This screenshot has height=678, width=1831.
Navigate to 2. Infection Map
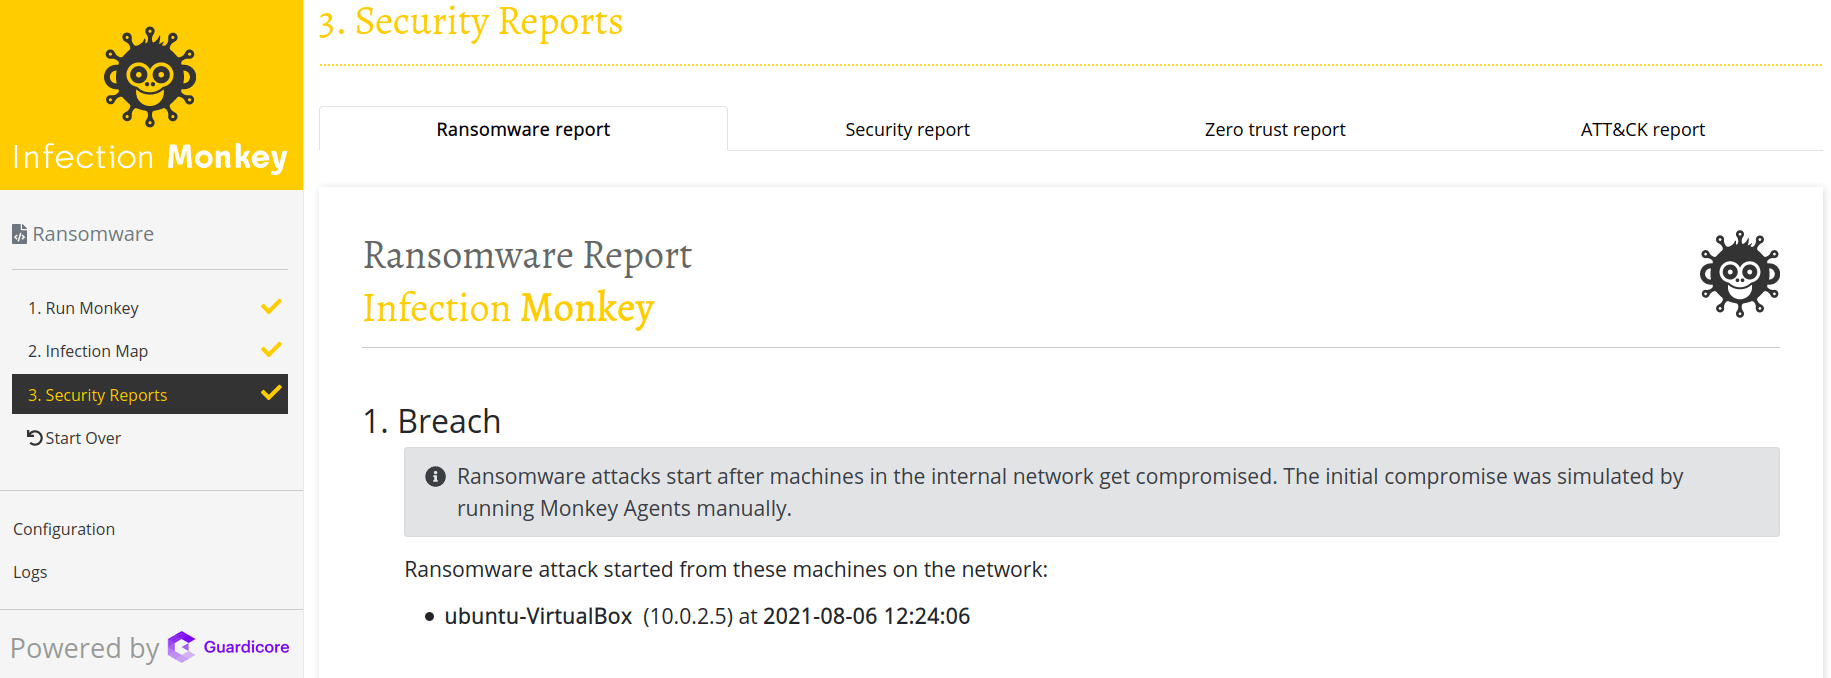point(88,350)
